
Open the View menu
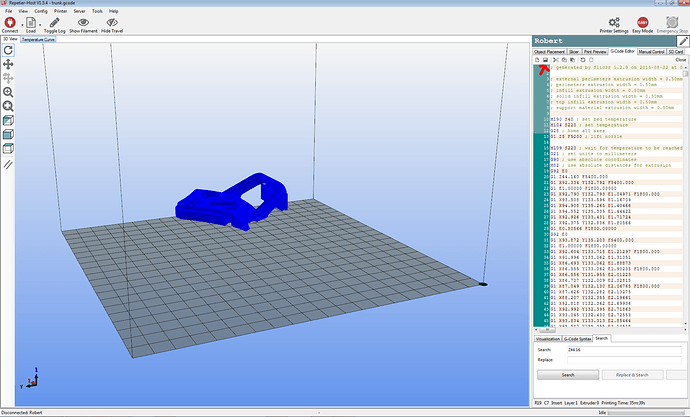tap(23, 11)
